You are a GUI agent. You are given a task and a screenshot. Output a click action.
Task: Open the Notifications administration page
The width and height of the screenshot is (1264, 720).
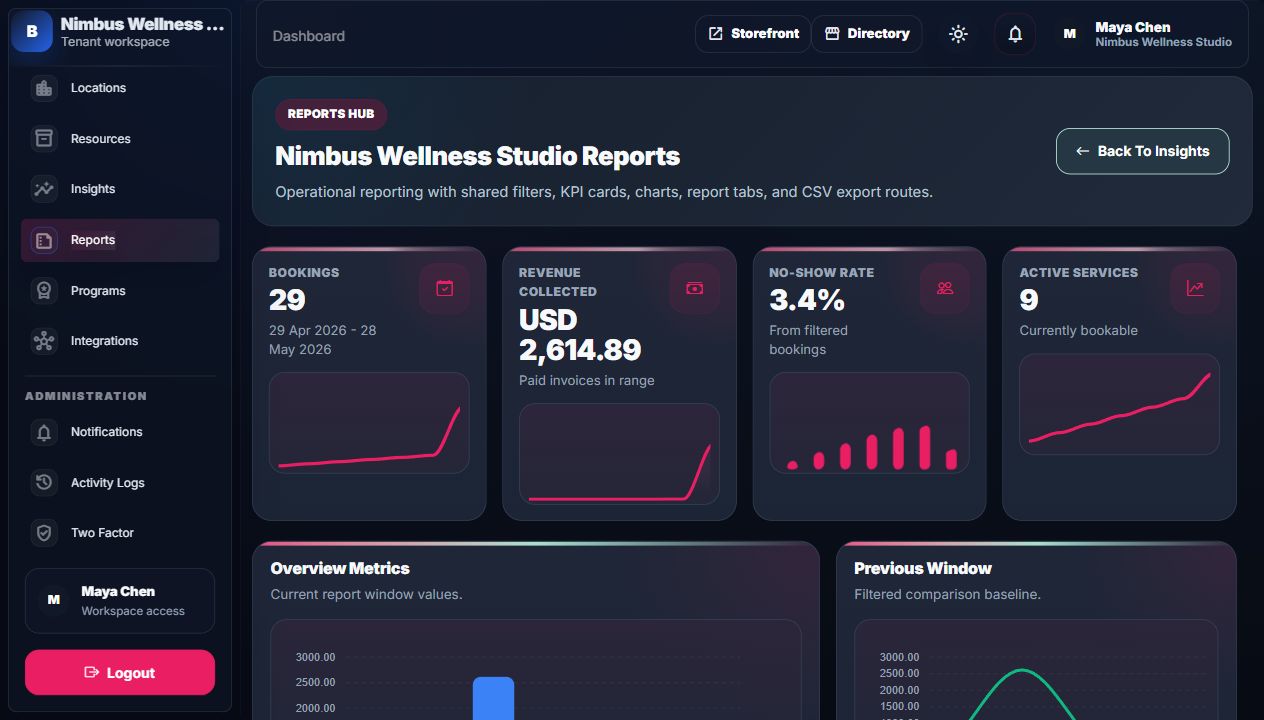[120, 432]
